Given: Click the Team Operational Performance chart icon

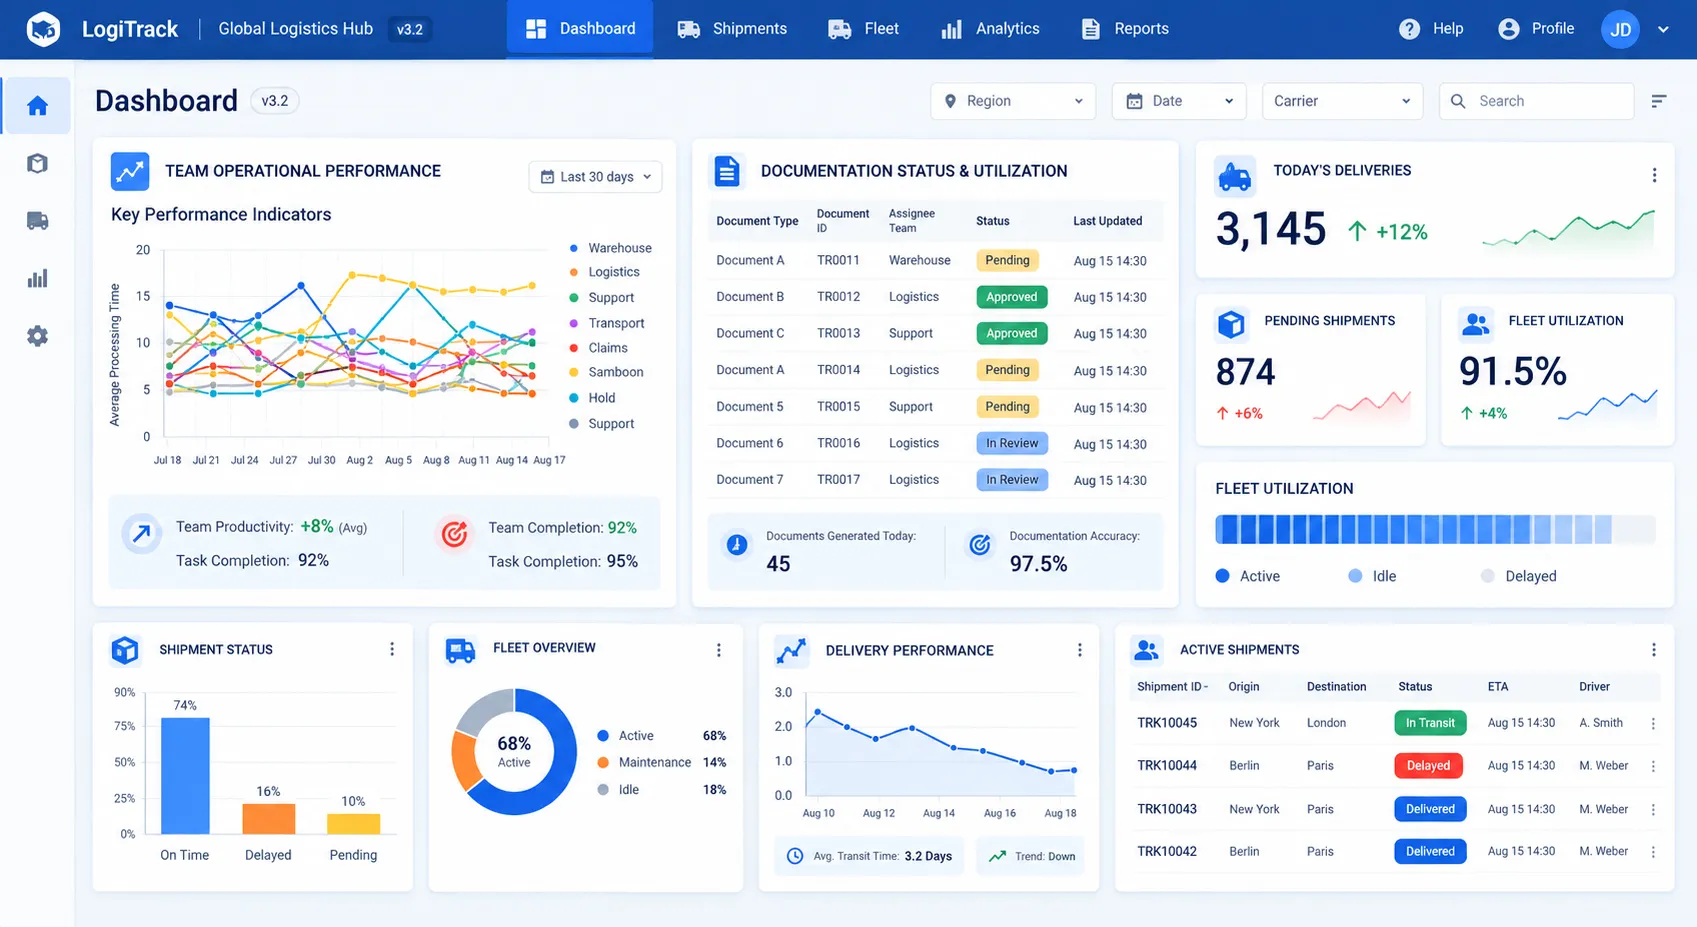Looking at the screenshot, I should pos(130,171).
